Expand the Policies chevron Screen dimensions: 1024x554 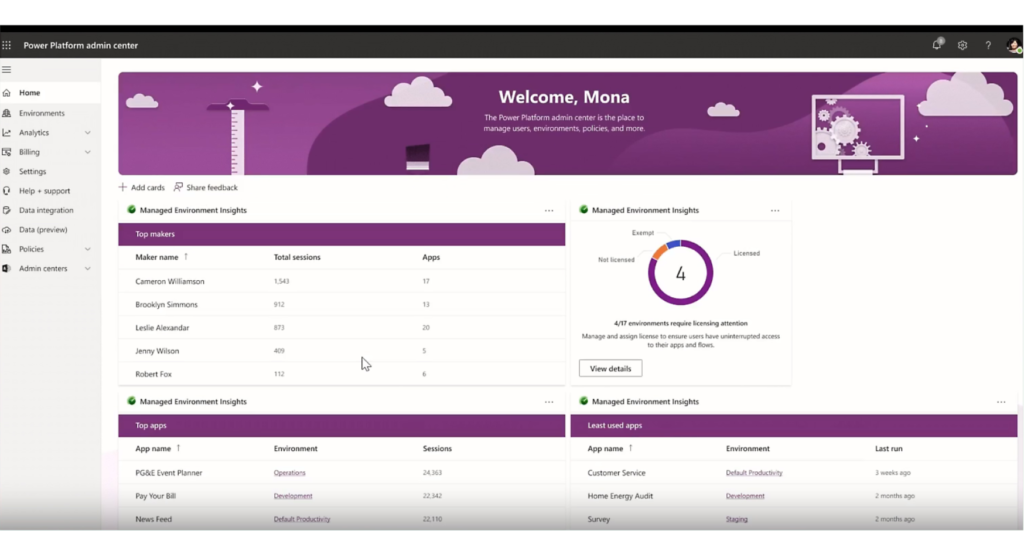point(88,249)
